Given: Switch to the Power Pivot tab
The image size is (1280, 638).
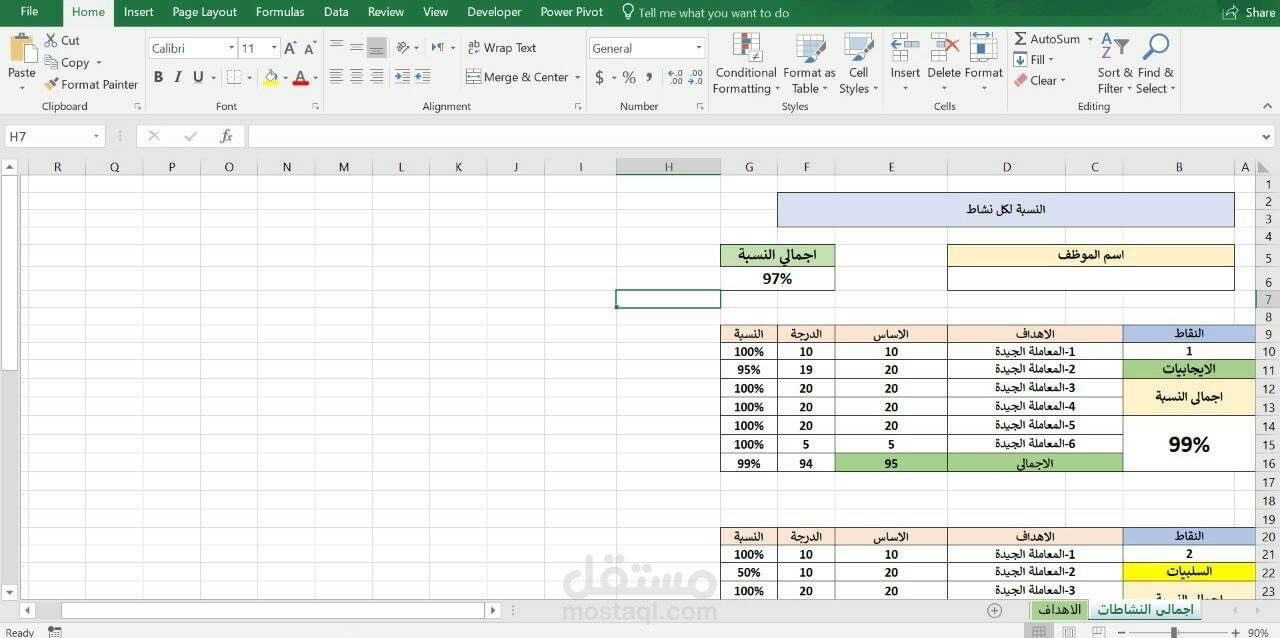Looking at the screenshot, I should coord(571,12).
